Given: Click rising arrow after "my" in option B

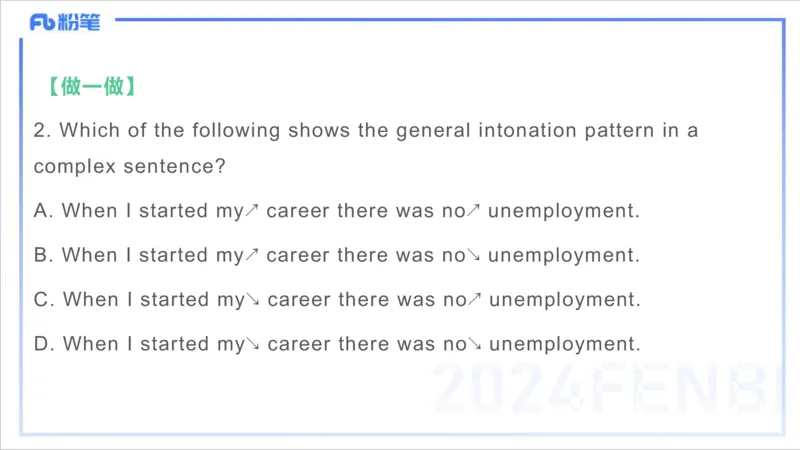Looking at the screenshot, I should point(252,255).
